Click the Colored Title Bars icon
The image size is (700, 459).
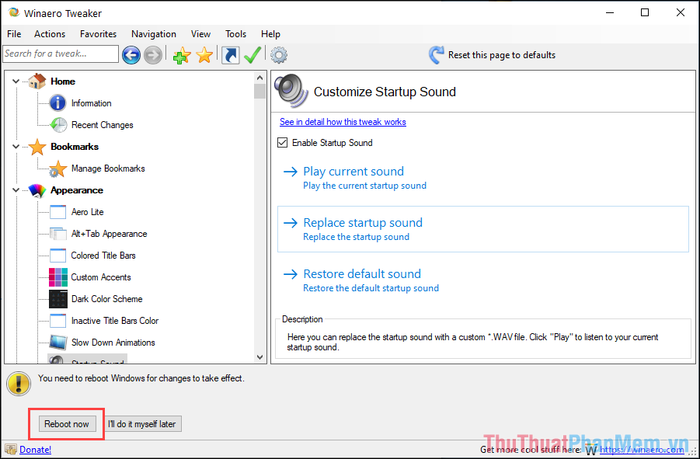58,255
